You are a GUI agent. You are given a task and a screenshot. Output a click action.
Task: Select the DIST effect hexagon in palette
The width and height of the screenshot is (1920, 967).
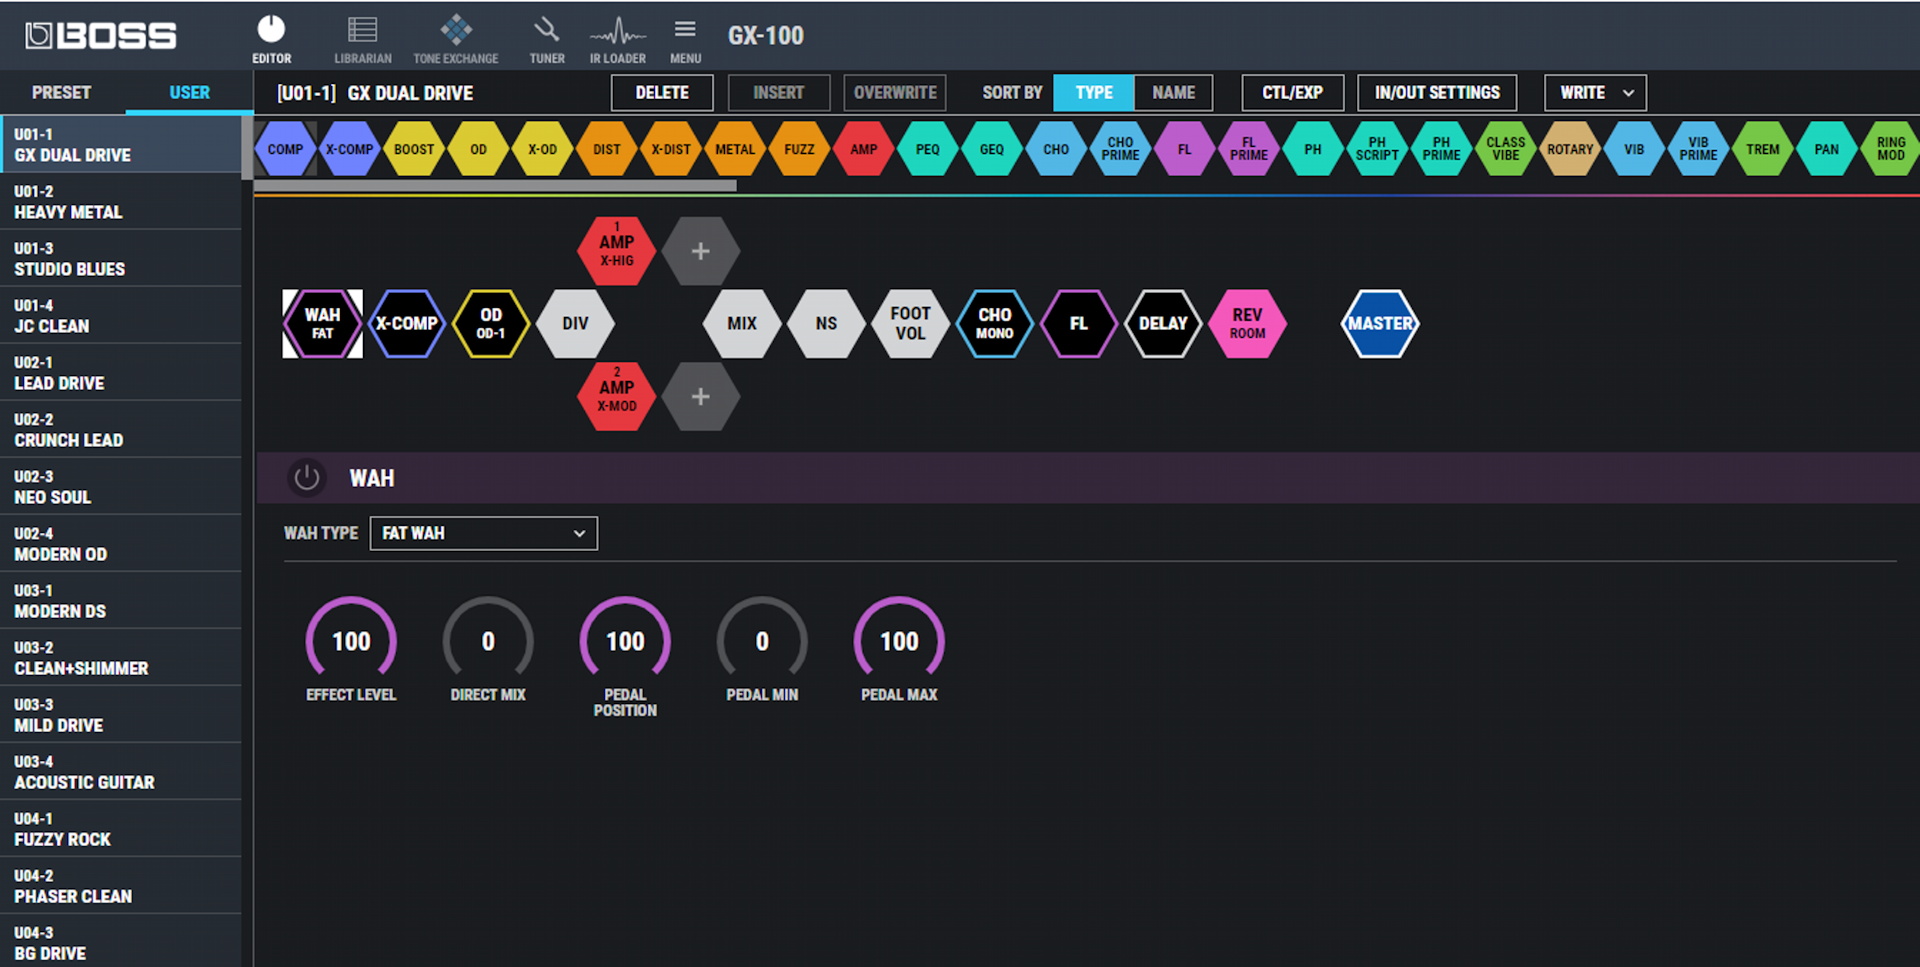point(607,149)
